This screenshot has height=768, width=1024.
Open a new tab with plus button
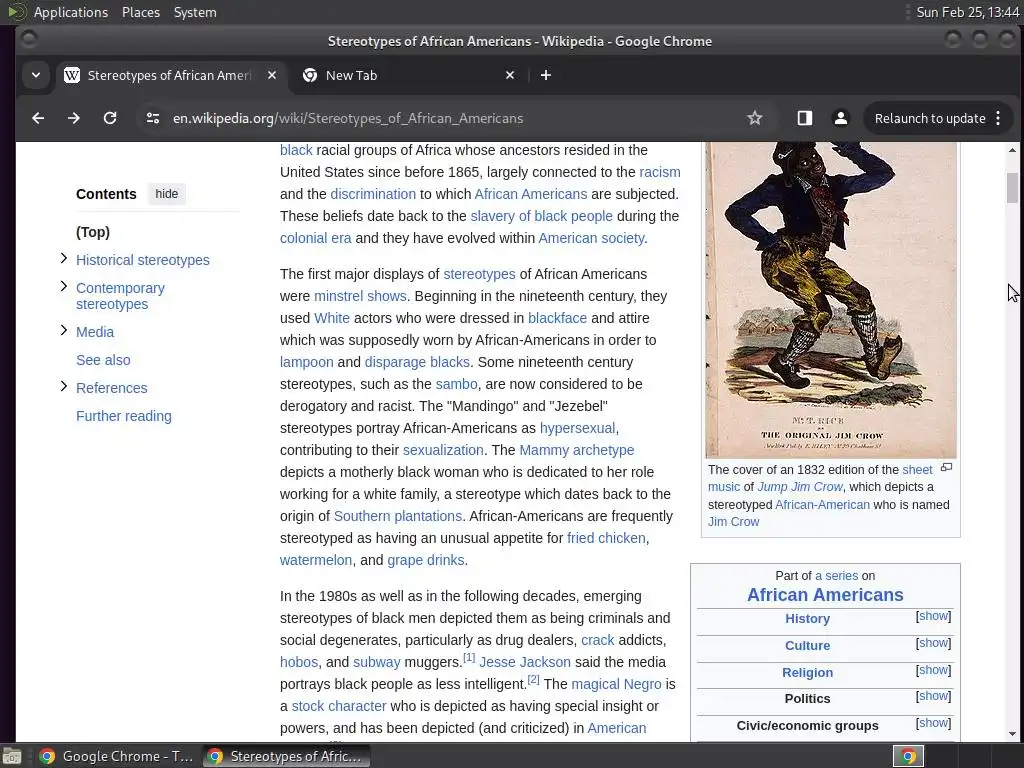(x=546, y=75)
